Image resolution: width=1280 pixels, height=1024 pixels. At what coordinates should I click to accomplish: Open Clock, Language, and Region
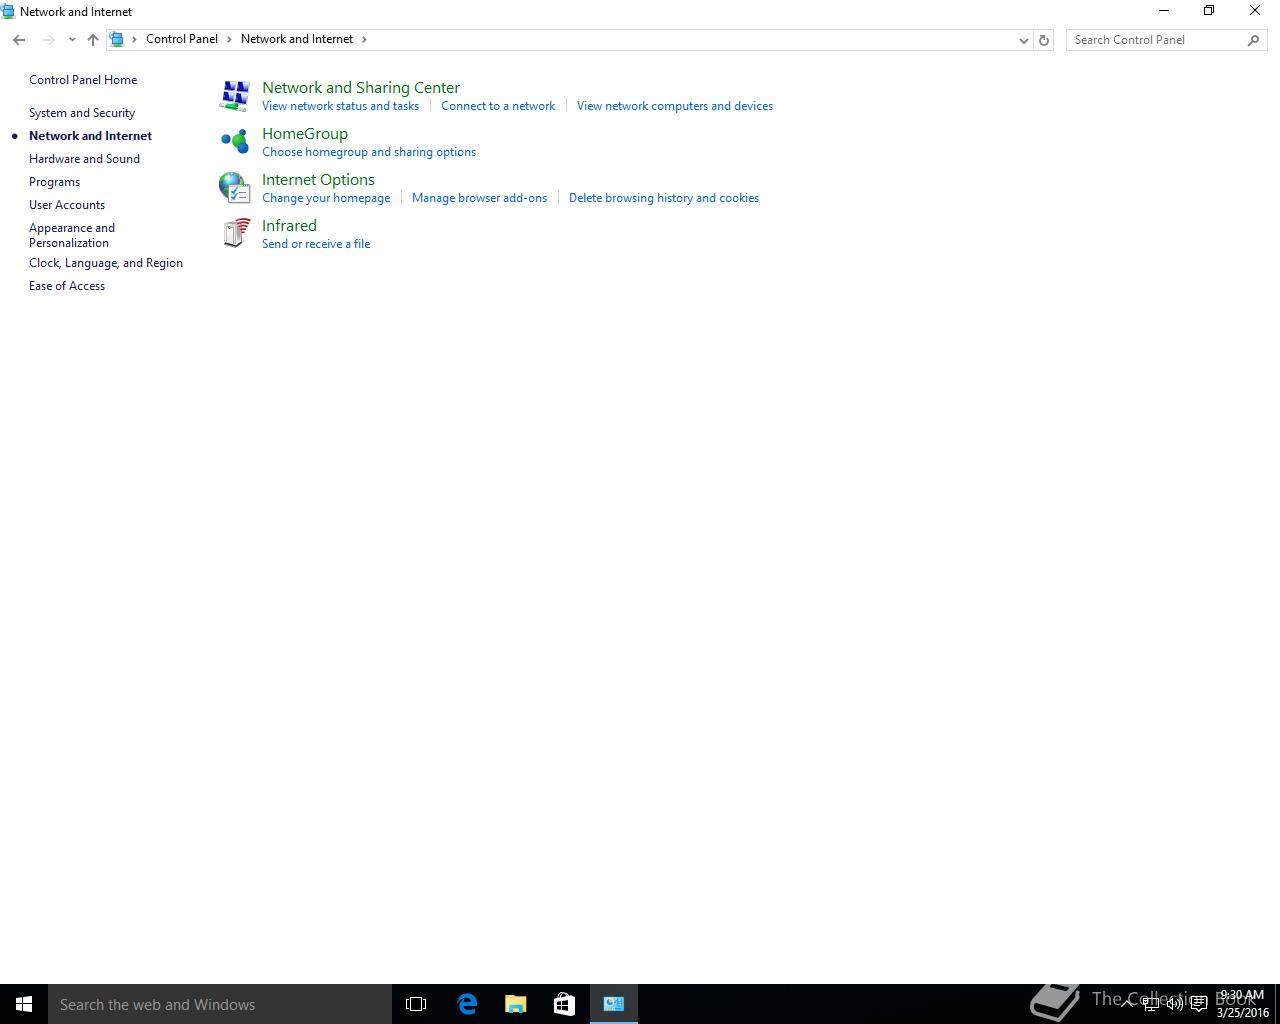coord(106,263)
